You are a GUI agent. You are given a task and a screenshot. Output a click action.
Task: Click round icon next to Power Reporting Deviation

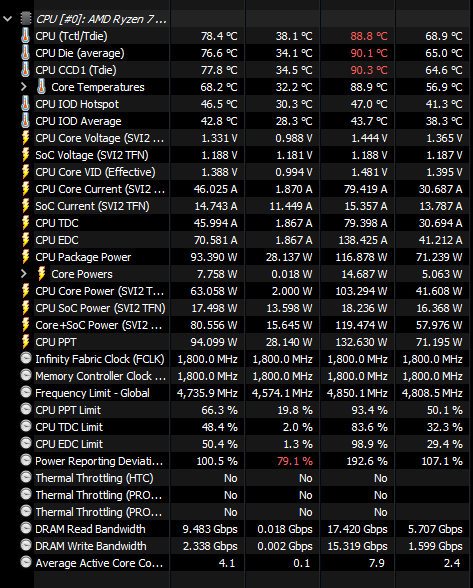tap(26, 460)
